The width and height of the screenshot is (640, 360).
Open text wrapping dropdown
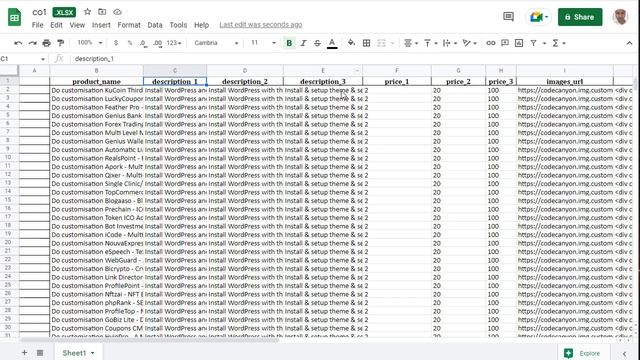point(449,43)
